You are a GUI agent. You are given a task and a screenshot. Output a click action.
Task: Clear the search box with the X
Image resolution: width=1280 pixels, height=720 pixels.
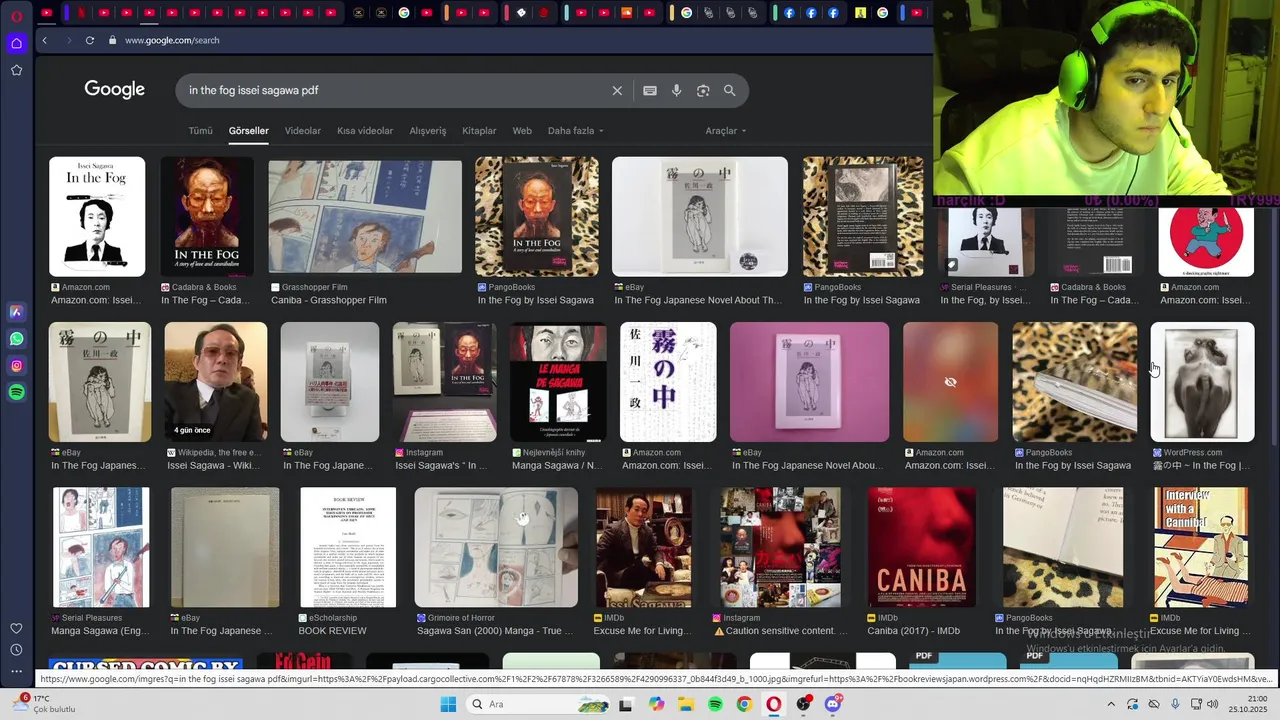(617, 90)
